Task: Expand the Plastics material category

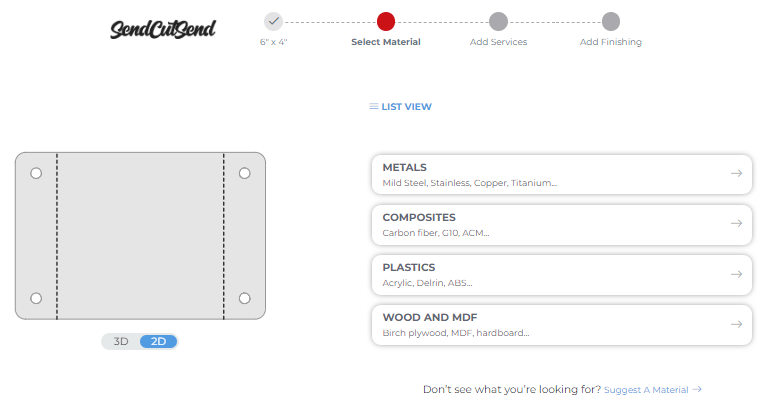Action: [x=540, y=274]
